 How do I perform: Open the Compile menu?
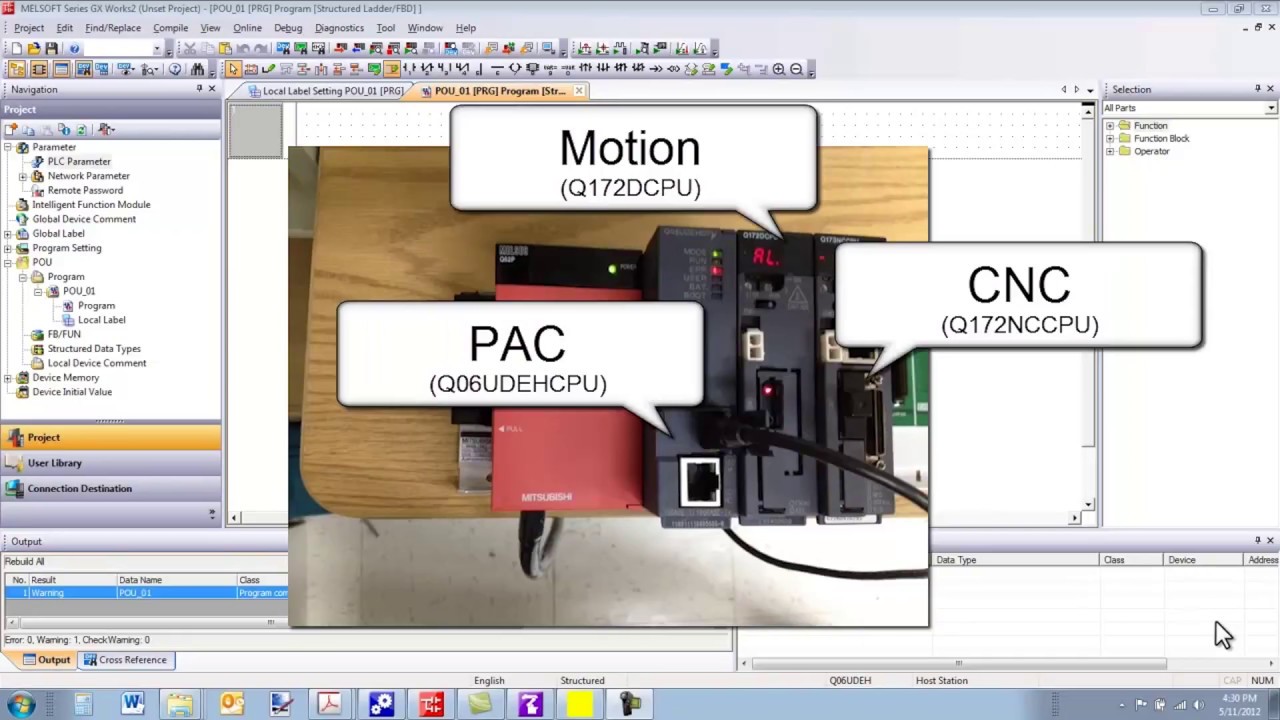tap(170, 28)
